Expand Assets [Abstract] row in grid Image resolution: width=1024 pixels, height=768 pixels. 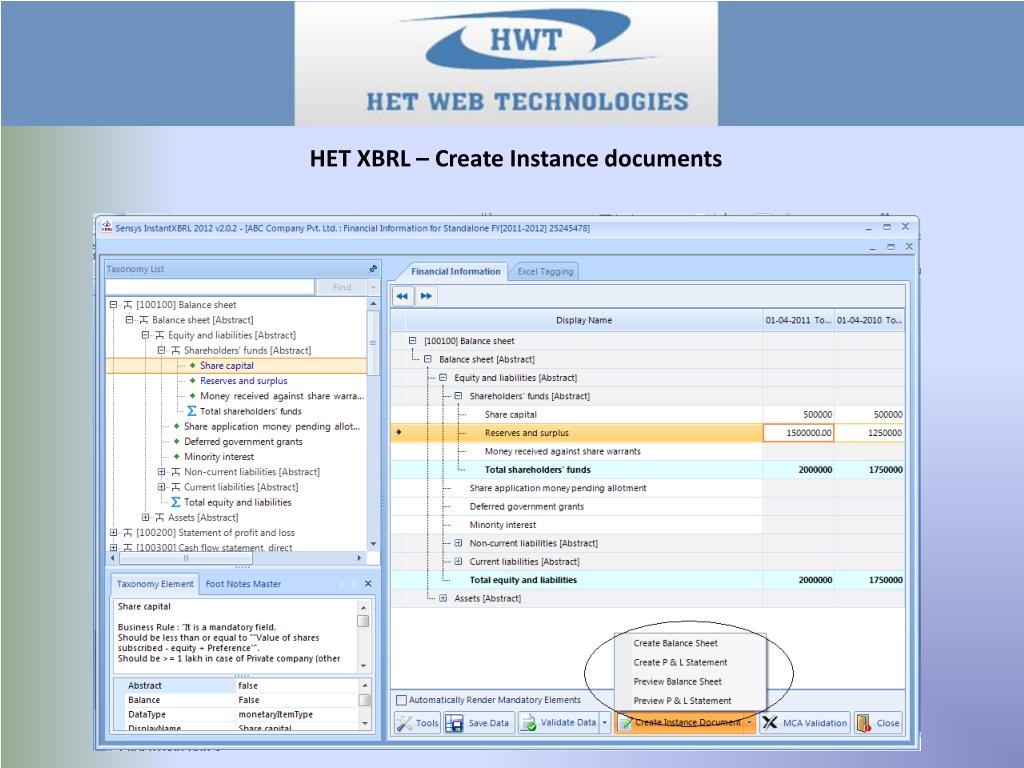coord(443,598)
